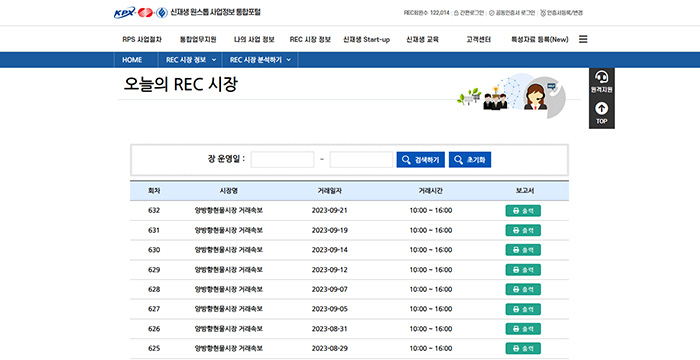Open the REC 시장 정보 top menu
The width and height of the screenshot is (700, 360).
[x=310, y=39]
